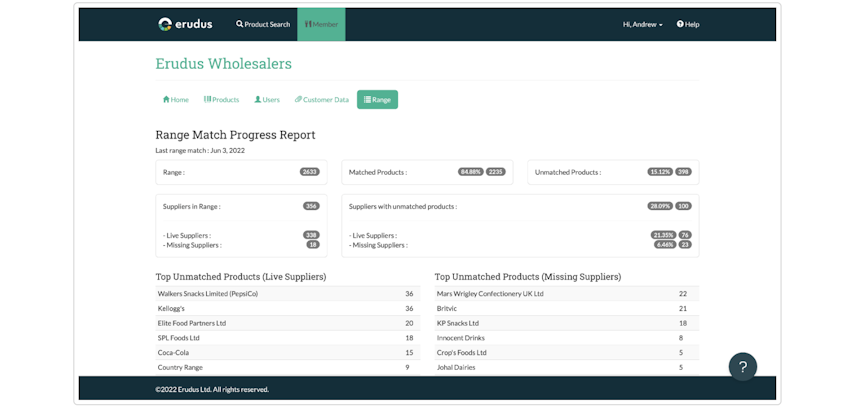Image resolution: width=858 pixels, height=412 pixels.
Task: Click the Range Match Progress Report heading
Action: click(x=235, y=135)
